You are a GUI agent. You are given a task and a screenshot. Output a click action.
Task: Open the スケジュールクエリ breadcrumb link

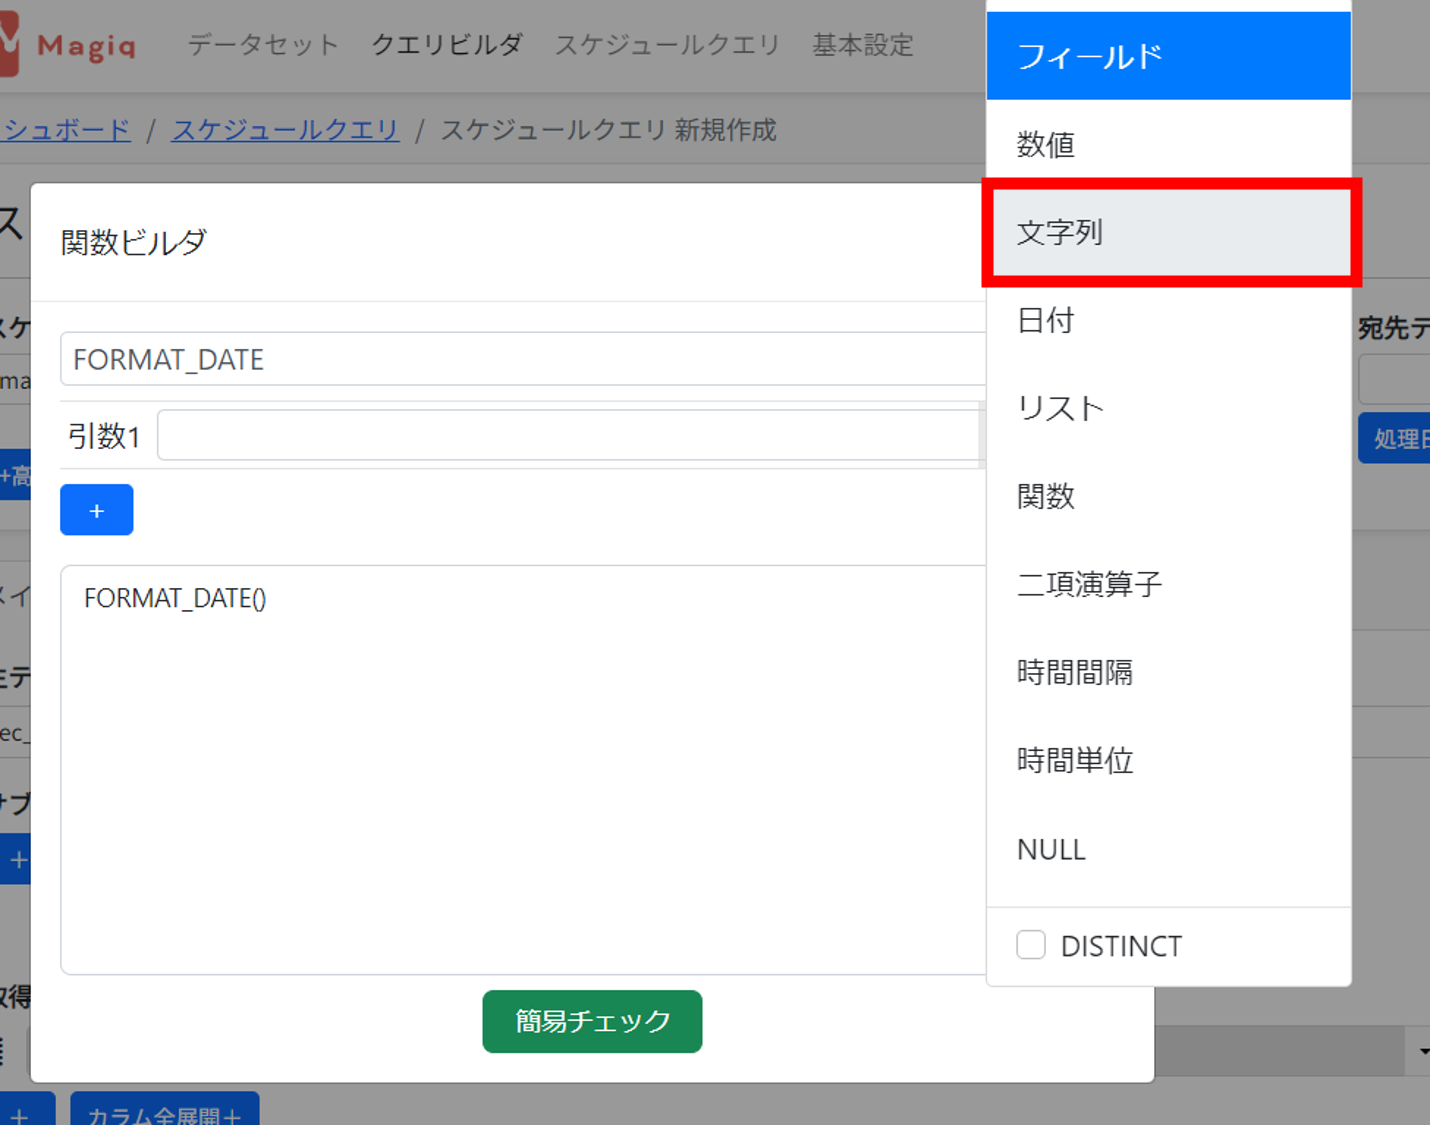[x=285, y=130]
